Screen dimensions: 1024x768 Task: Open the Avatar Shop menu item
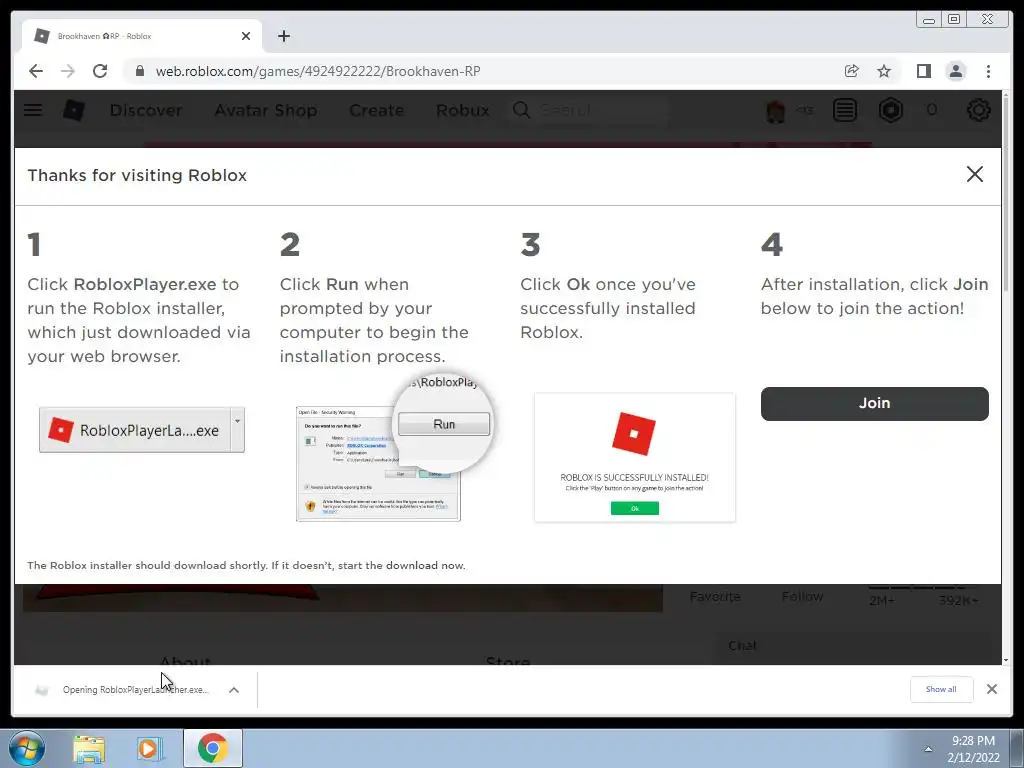(266, 110)
